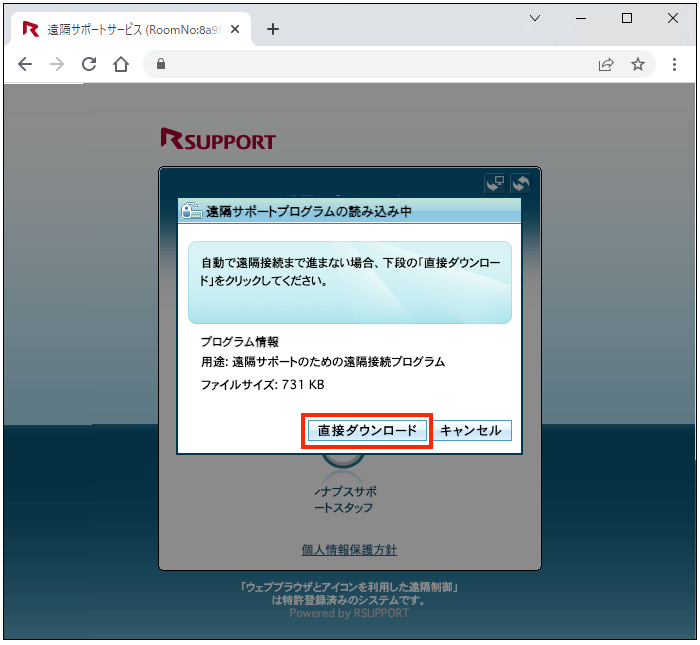Image resolution: width=700 pixels, height=645 pixels.
Task: Click the browser forward arrow
Action: 57,64
